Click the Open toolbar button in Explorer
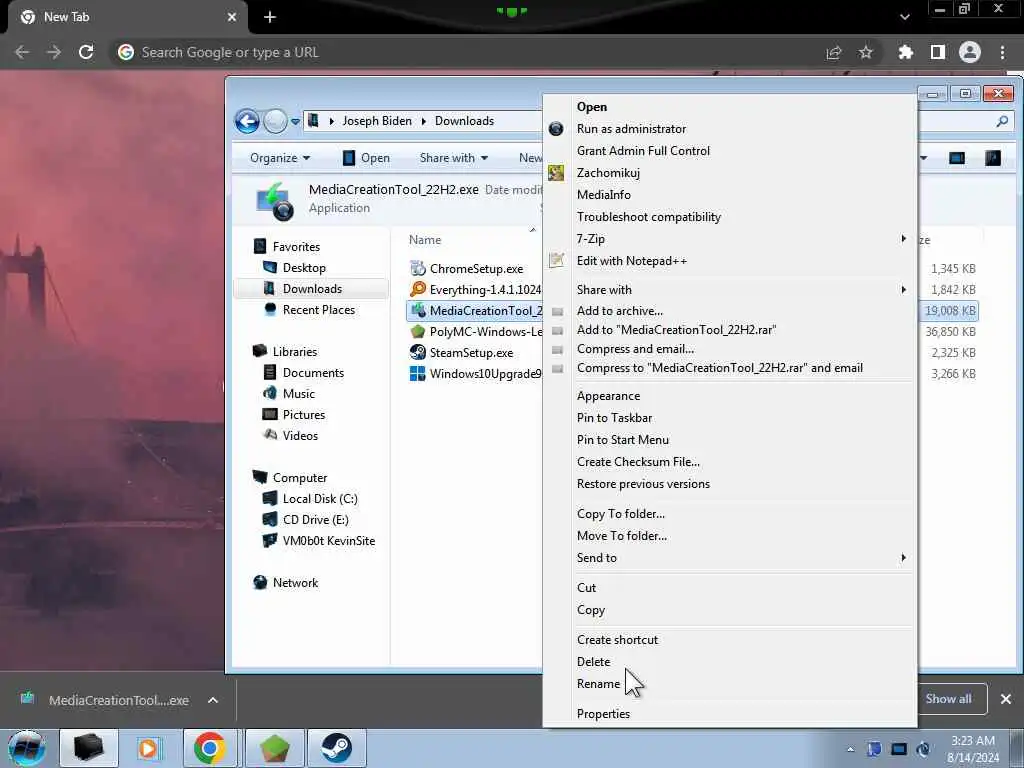 (366, 158)
